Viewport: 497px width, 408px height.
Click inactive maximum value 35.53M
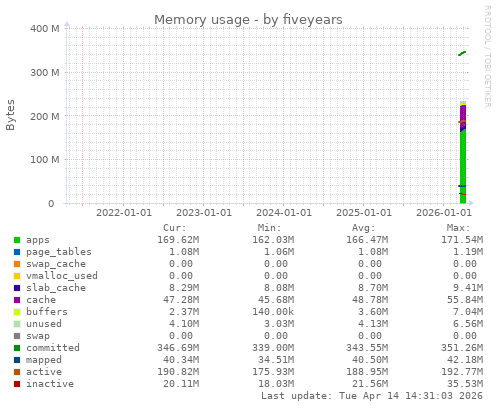pyautogui.click(x=465, y=384)
